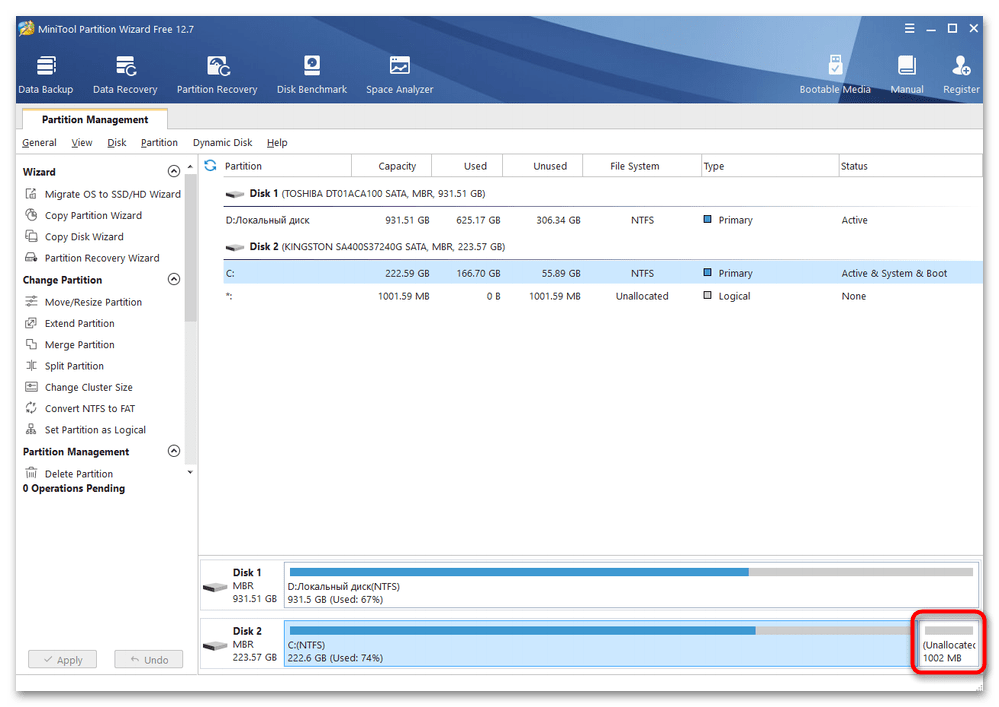Open the Dynamic Disk menu
This screenshot has width=999, height=707.
[x=222, y=143]
